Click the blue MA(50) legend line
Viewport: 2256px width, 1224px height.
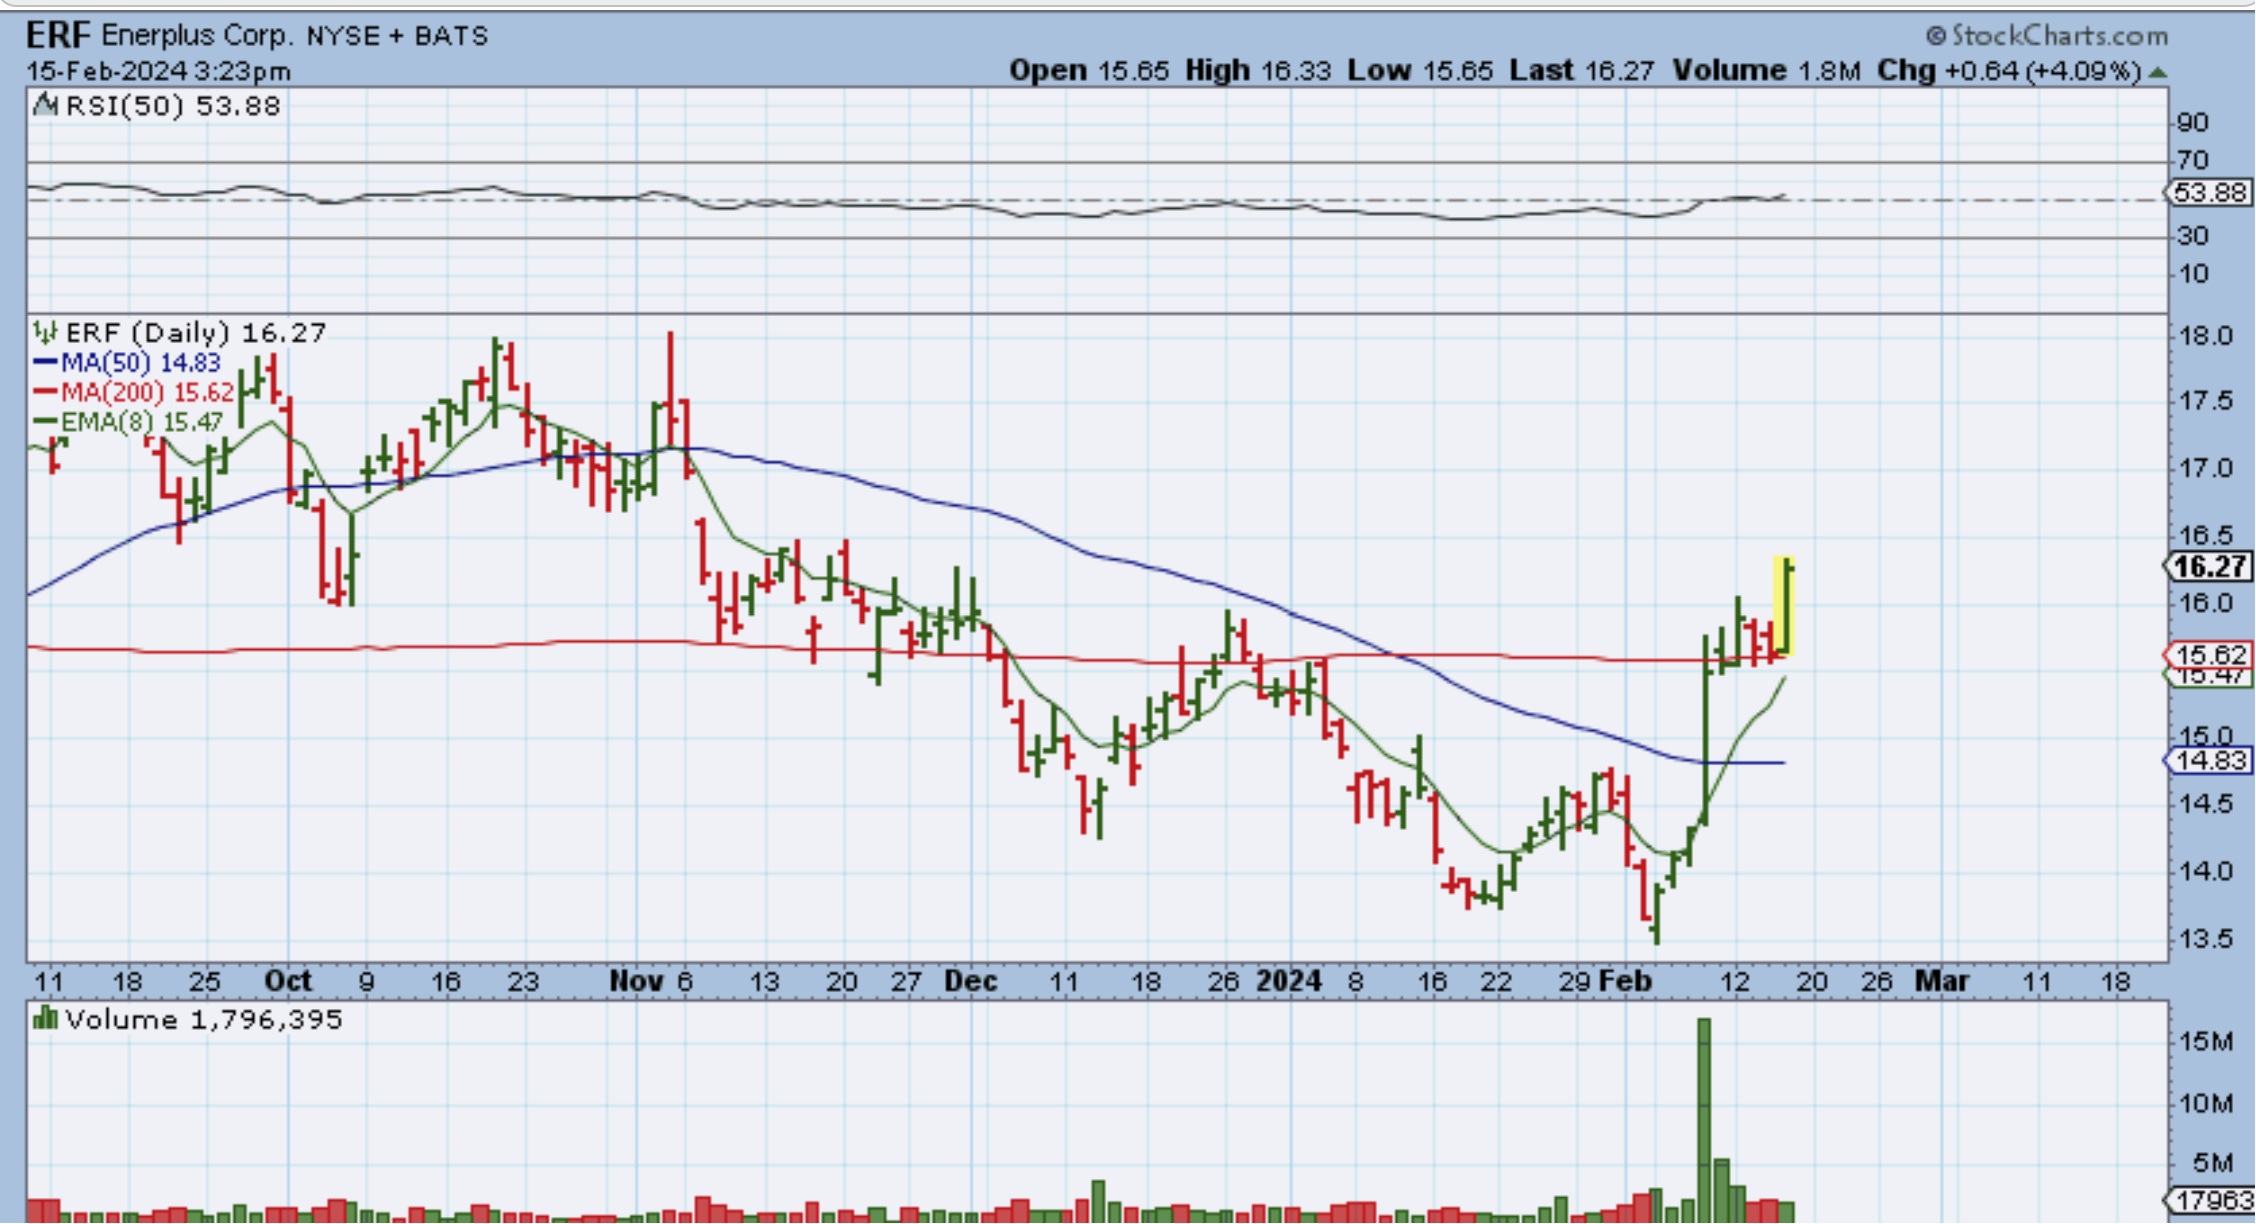(x=46, y=362)
